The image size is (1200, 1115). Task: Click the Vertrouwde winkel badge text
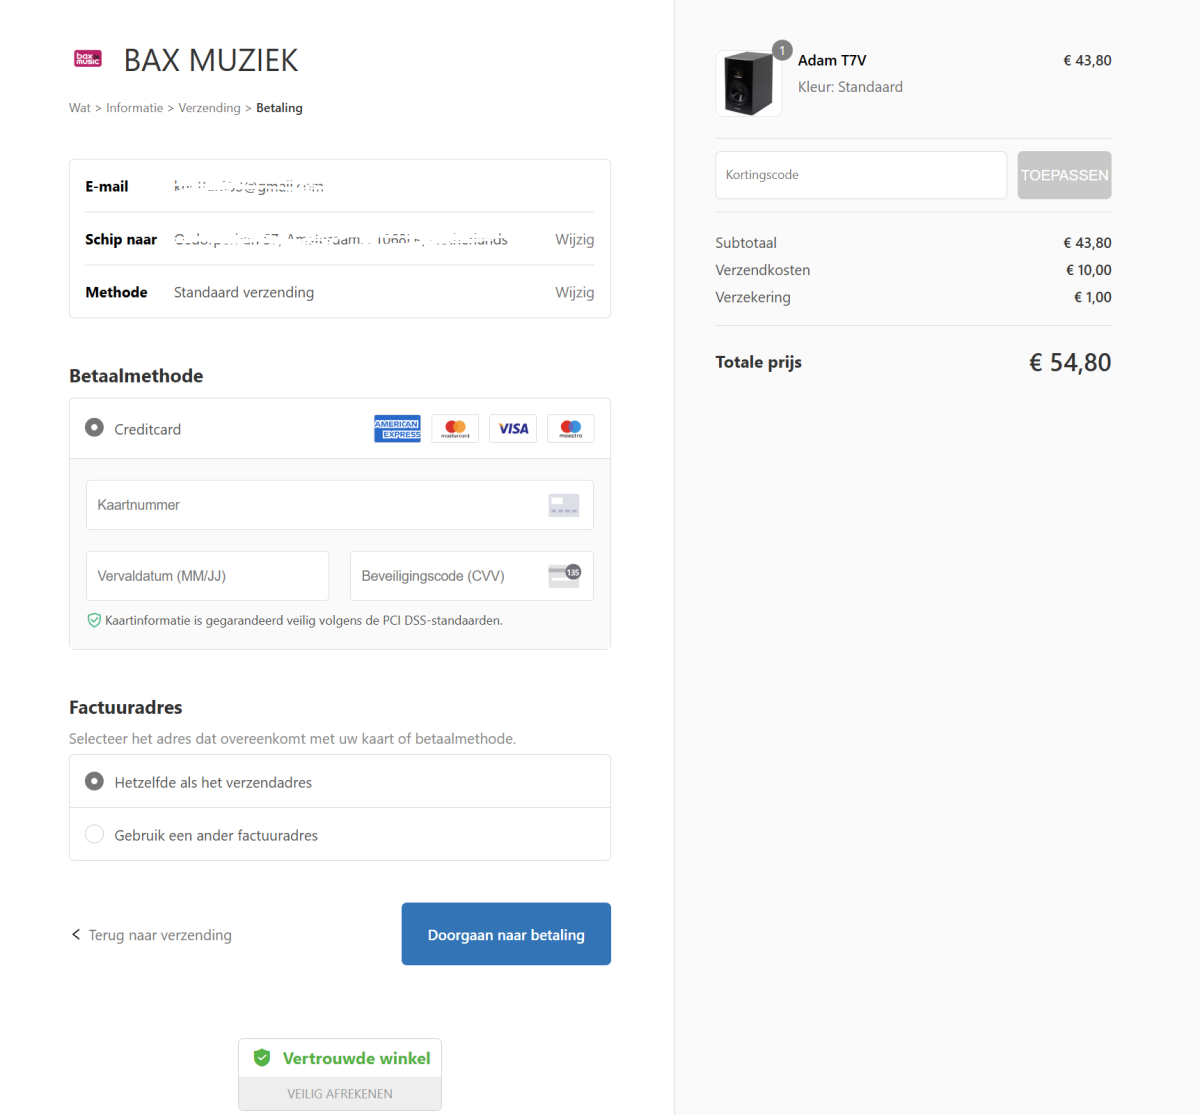click(356, 1058)
